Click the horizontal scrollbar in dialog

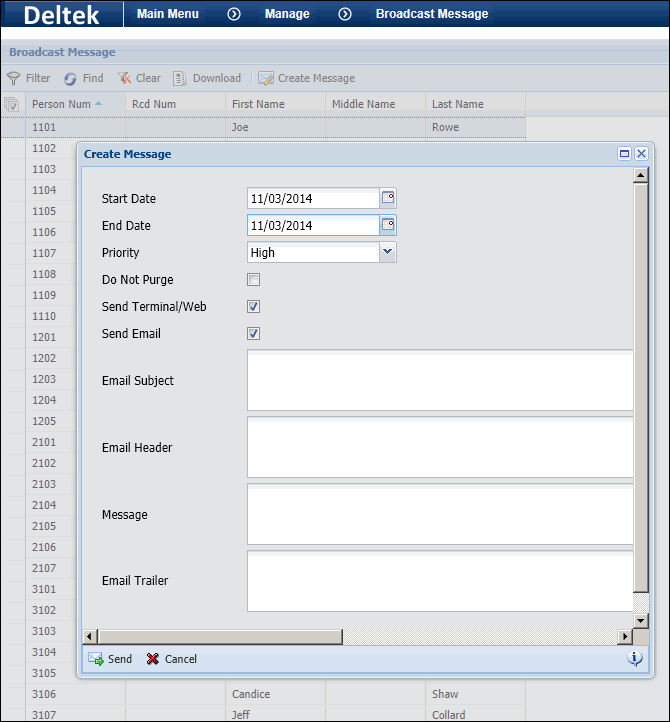(220, 637)
